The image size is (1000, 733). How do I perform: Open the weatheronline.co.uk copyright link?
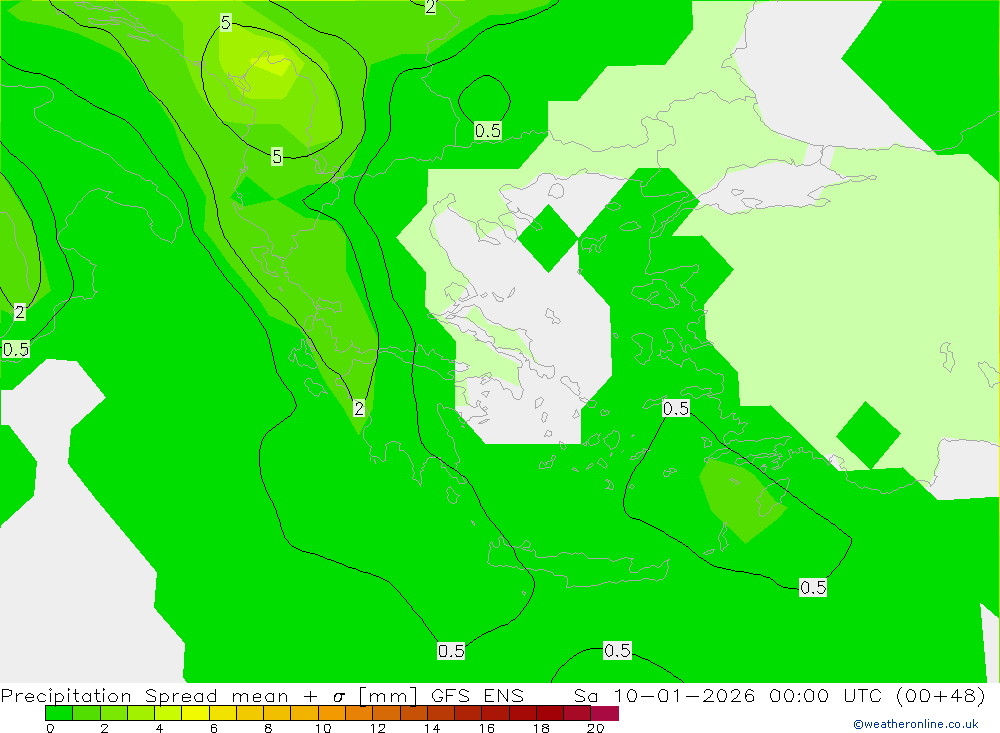coord(916,724)
